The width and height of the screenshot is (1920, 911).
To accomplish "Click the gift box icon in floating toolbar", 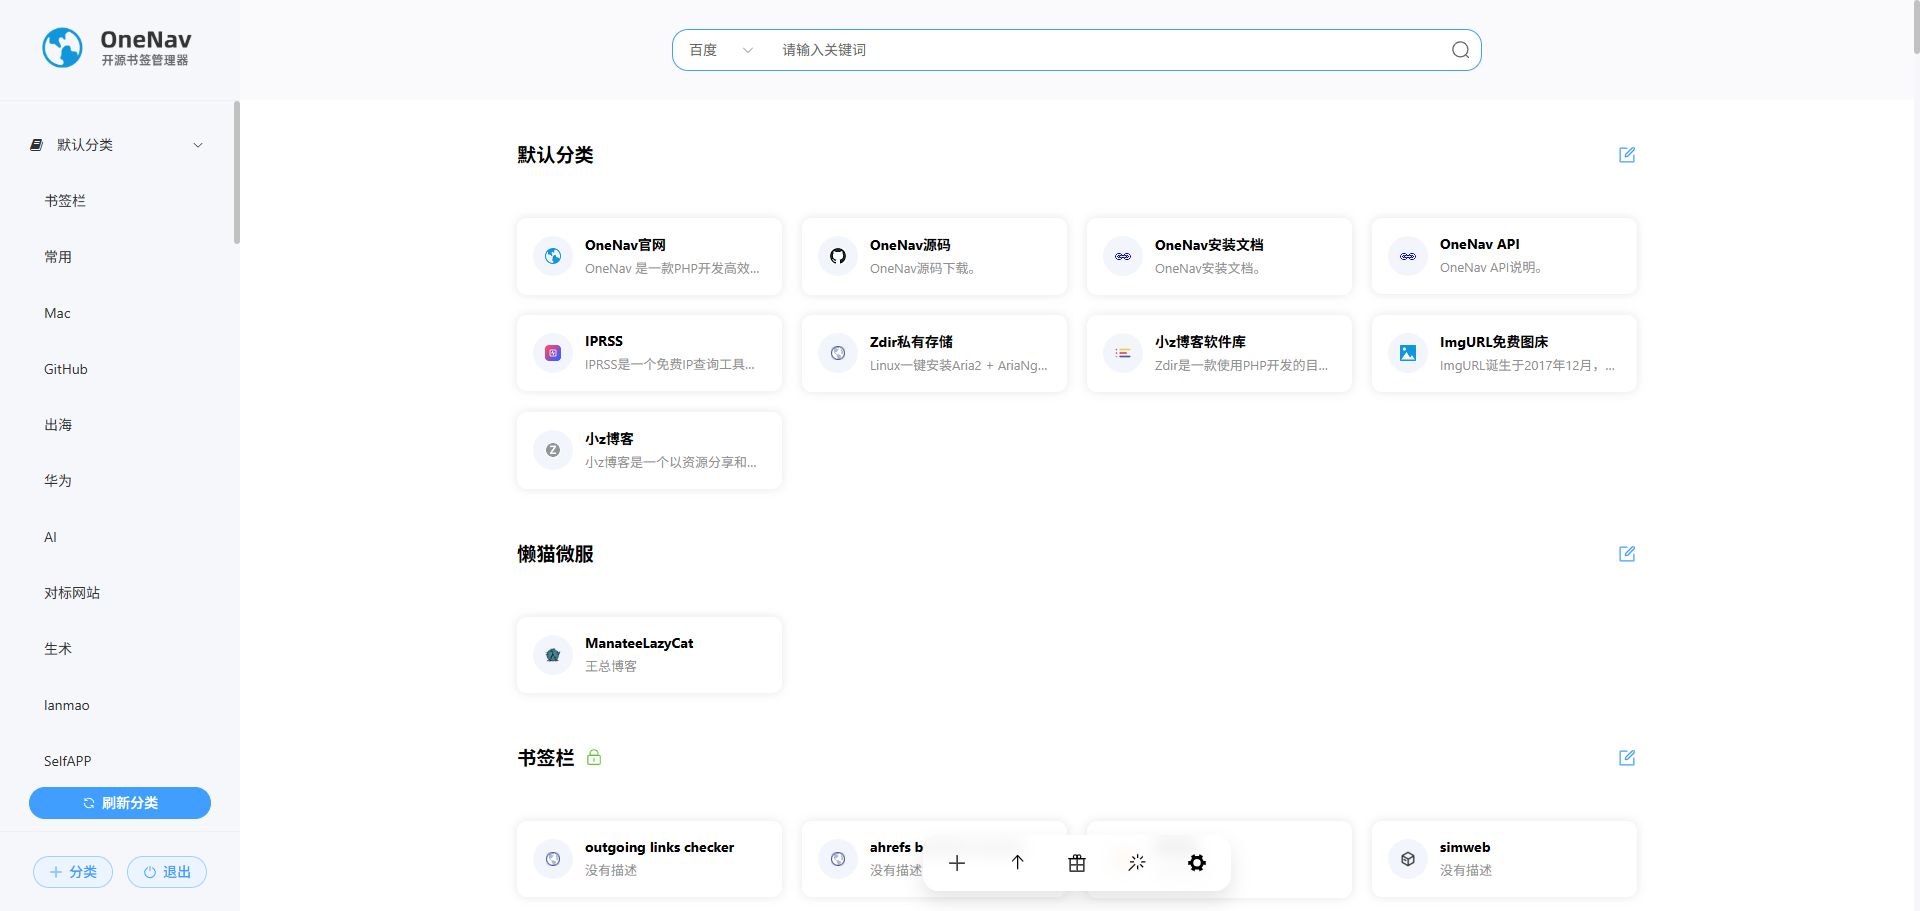I will point(1077,863).
